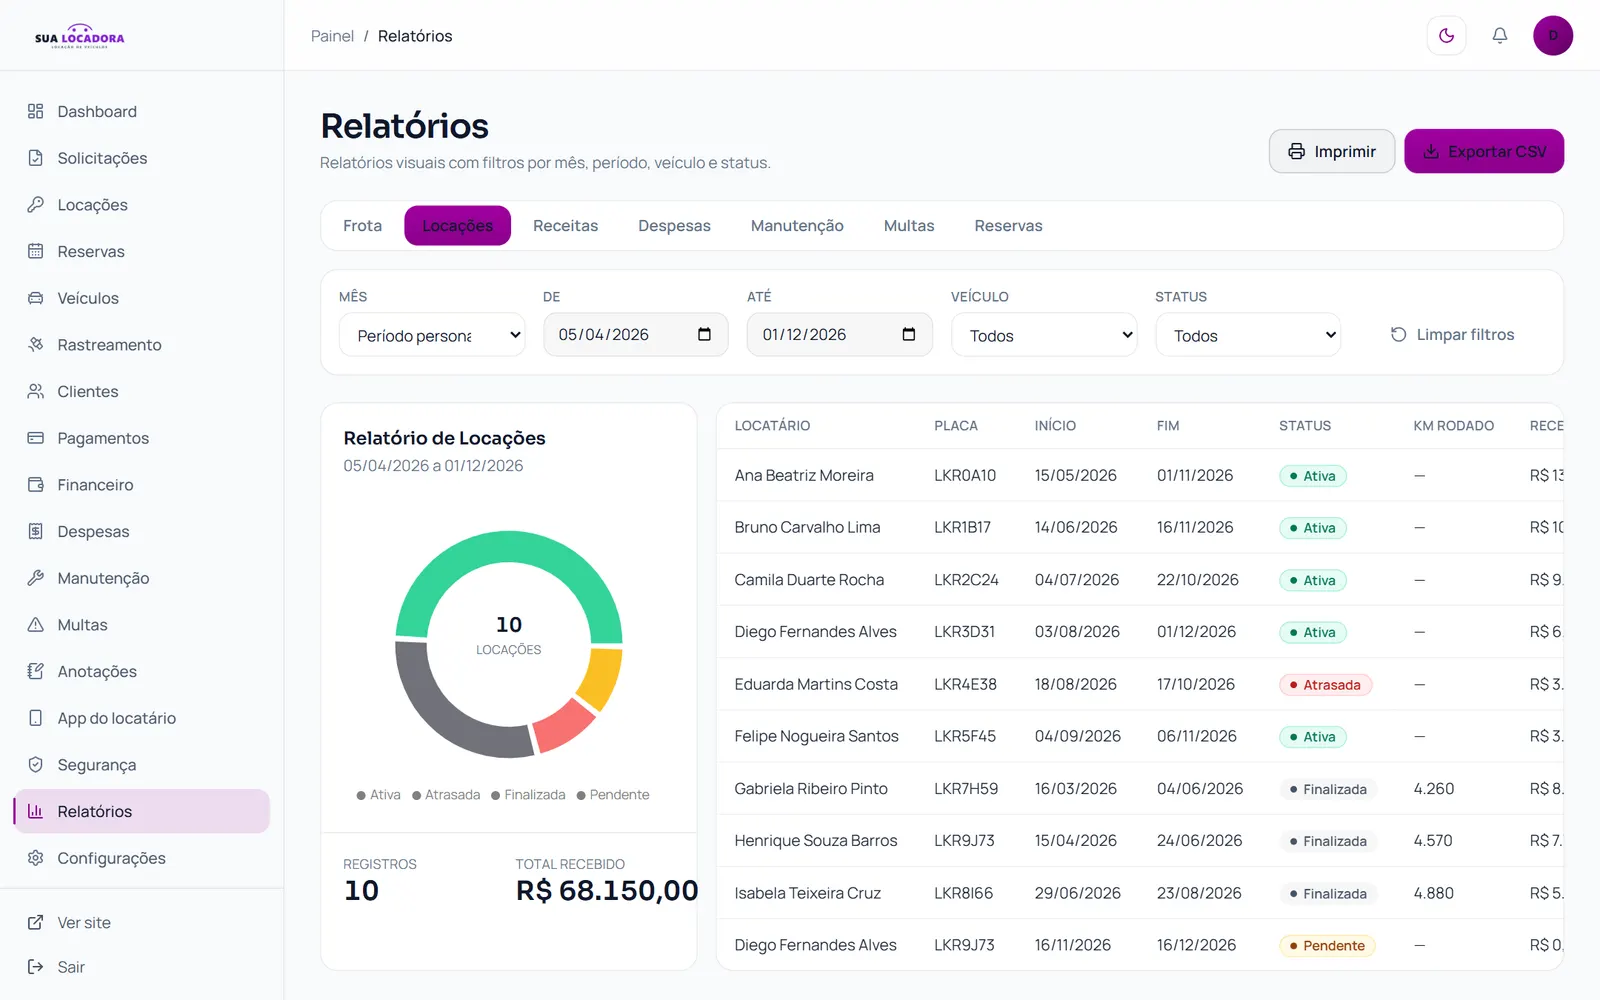Image resolution: width=1600 pixels, height=1000 pixels.
Task: Open calendar picker for Até date
Action: (x=908, y=334)
